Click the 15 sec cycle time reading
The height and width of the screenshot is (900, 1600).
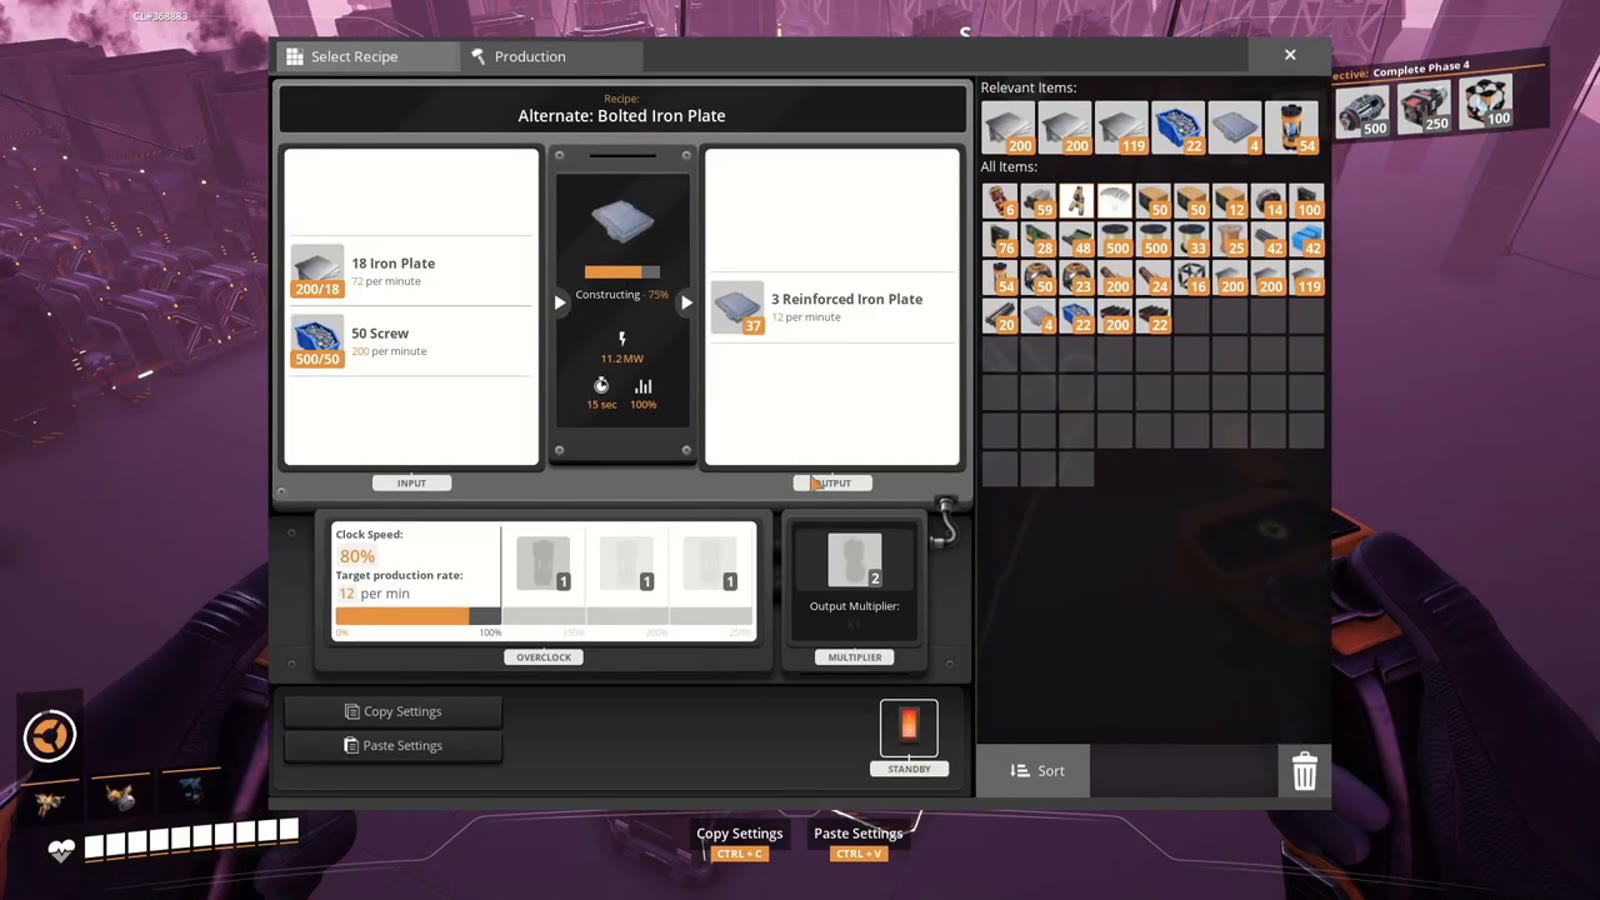click(x=602, y=405)
